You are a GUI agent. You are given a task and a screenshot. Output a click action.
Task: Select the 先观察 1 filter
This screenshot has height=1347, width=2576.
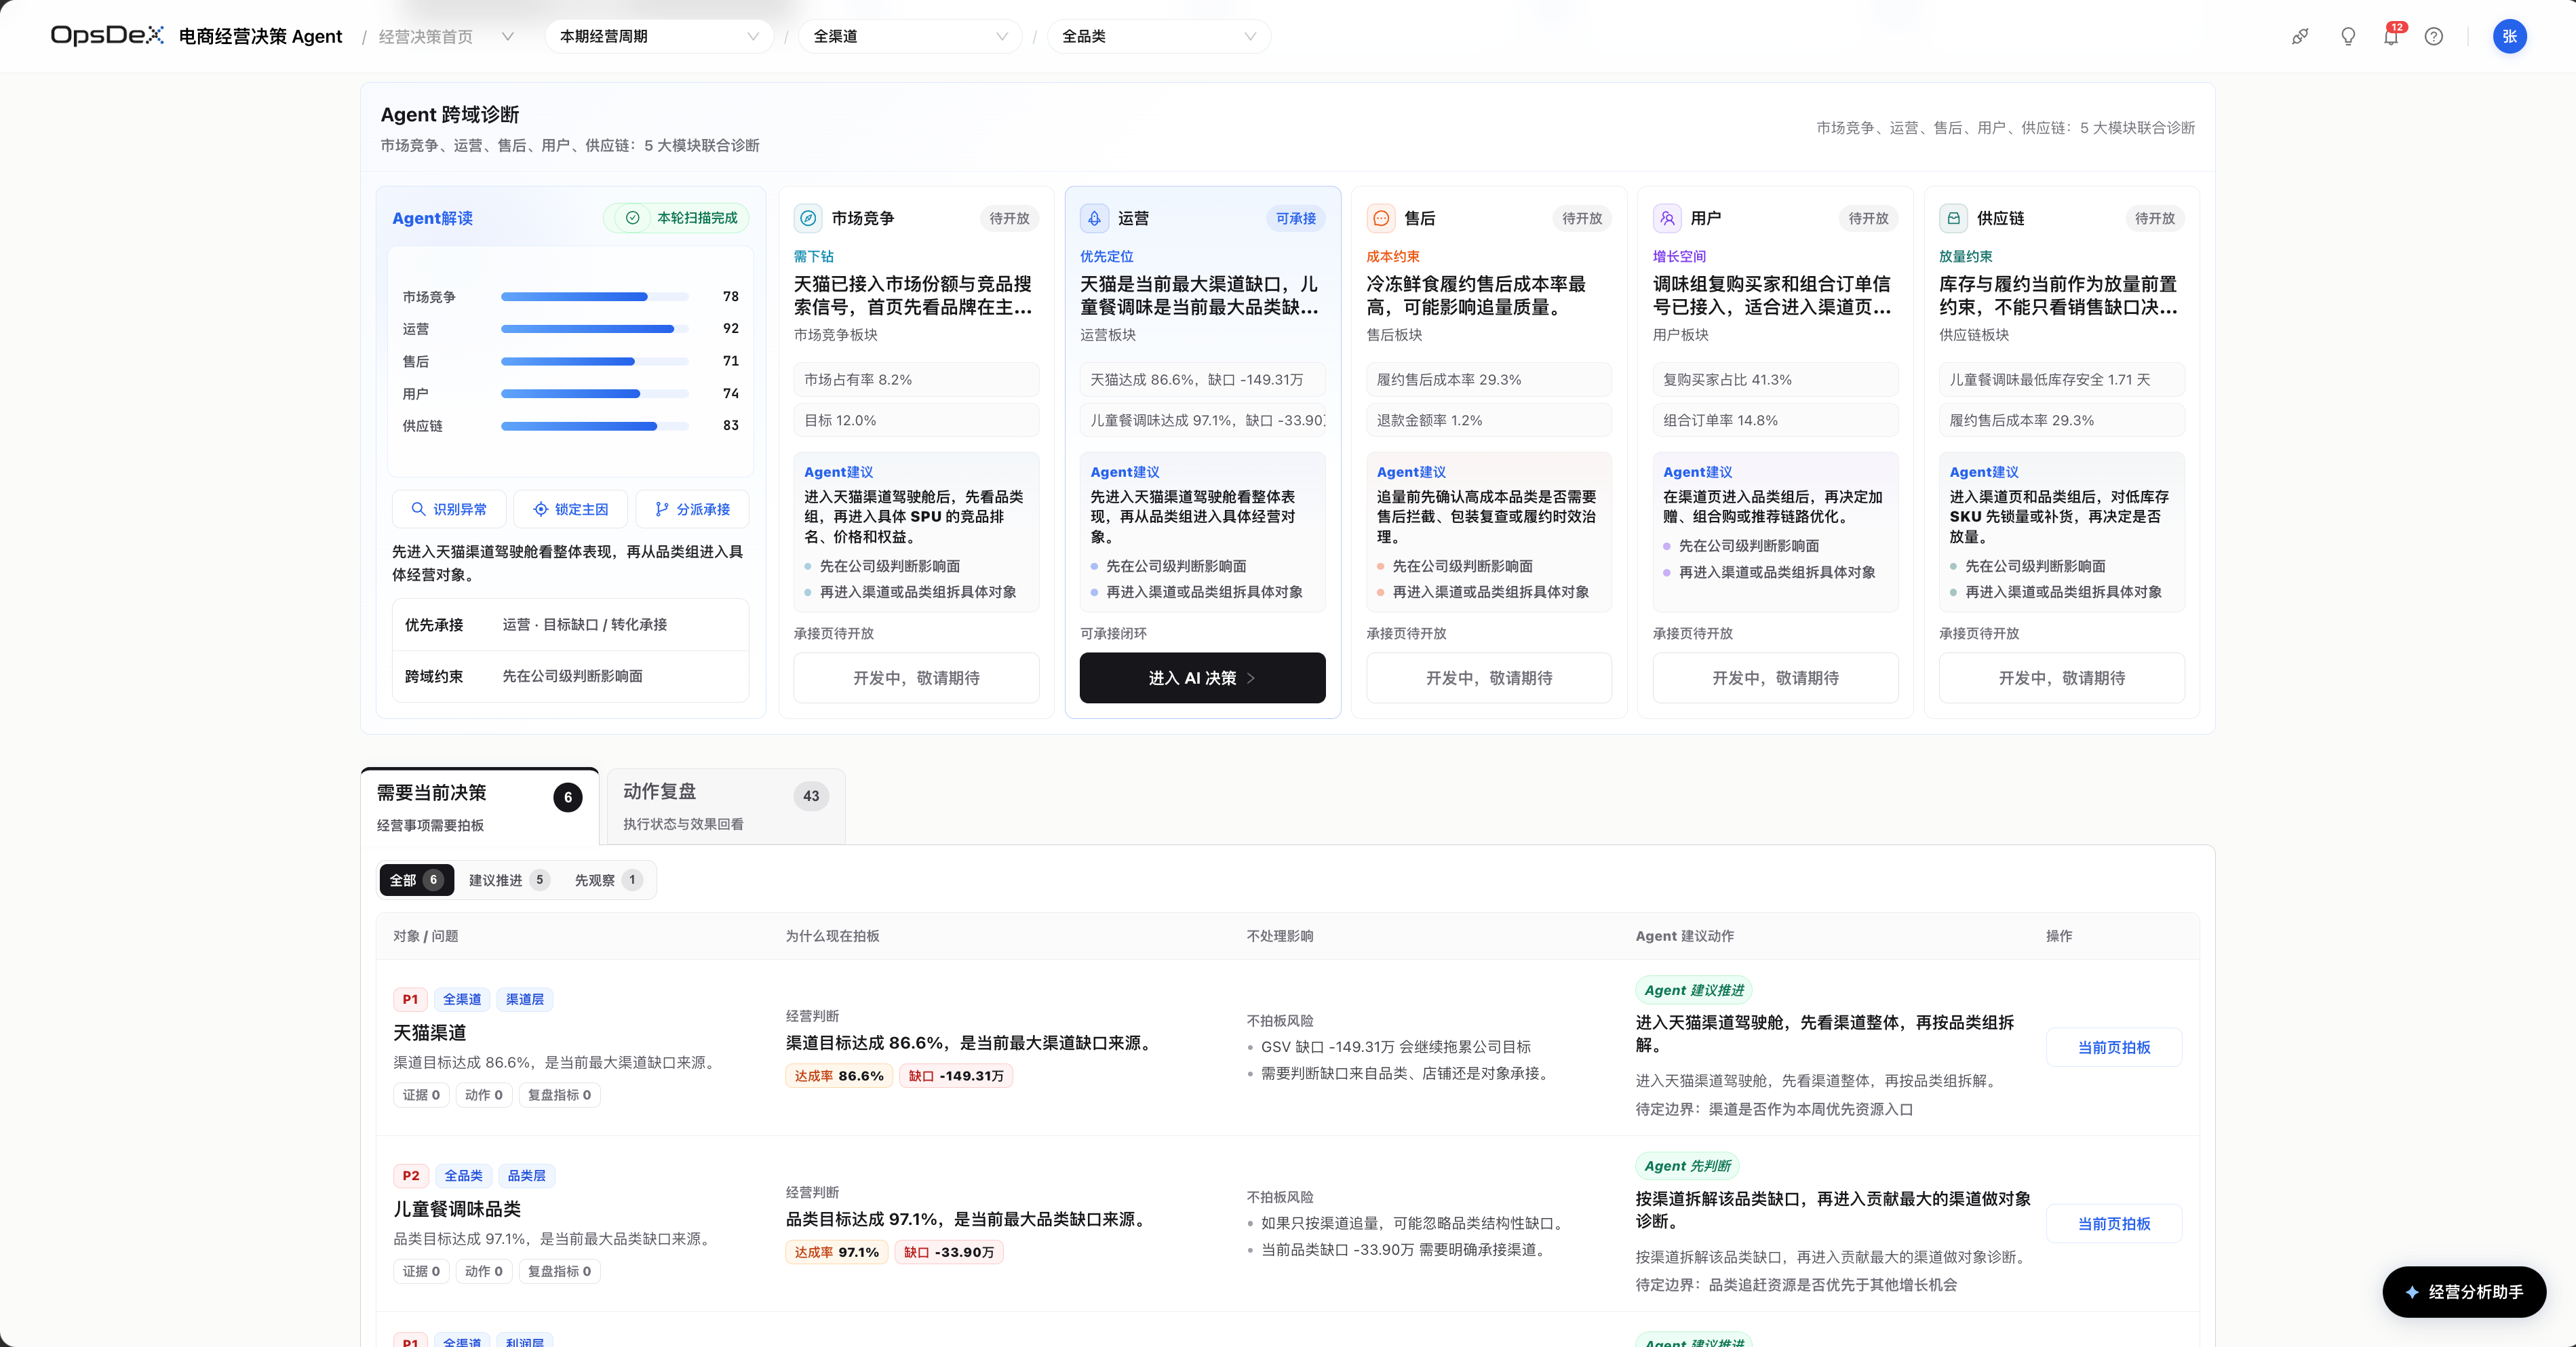(x=608, y=880)
